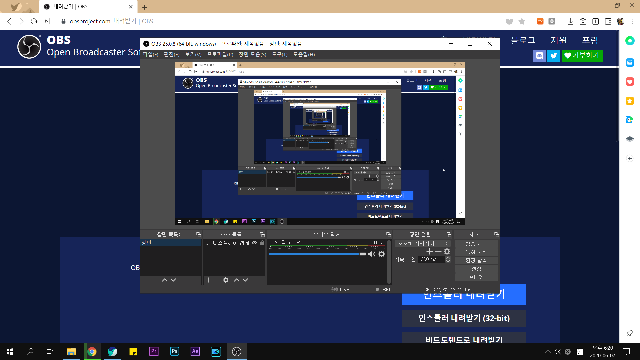Open a new browser tab with plus button
Image resolution: width=640 pixels, height=360 pixels.
pyautogui.click(x=144, y=7)
